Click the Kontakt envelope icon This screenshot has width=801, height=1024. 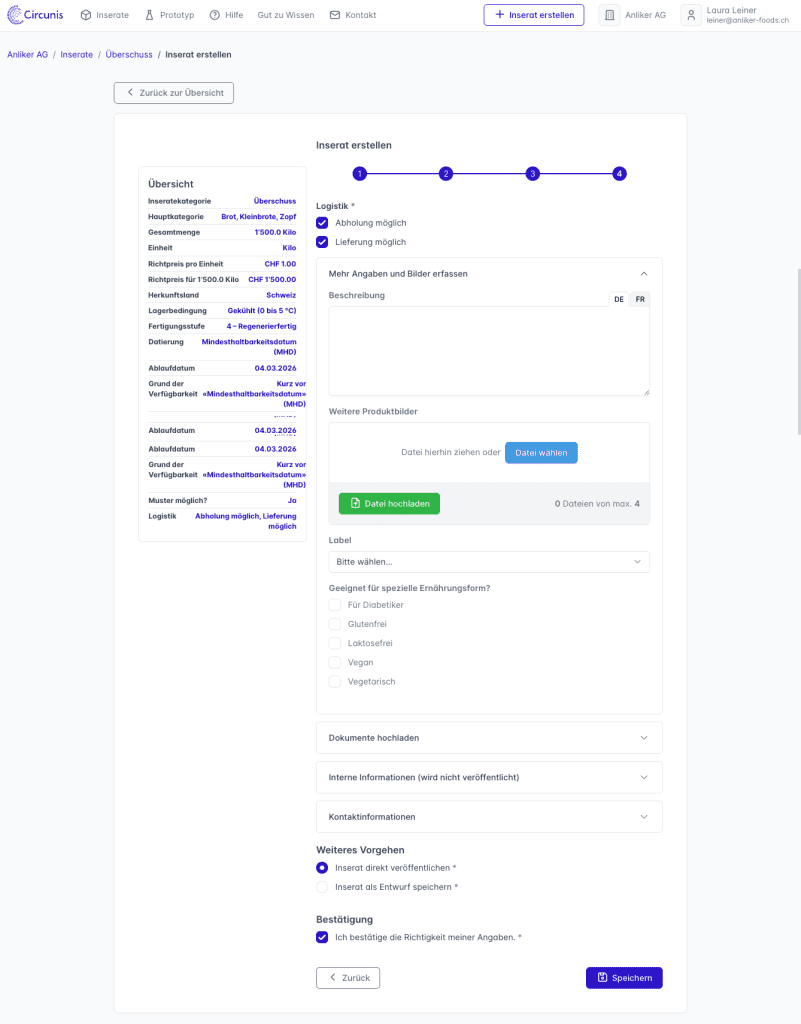click(334, 15)
